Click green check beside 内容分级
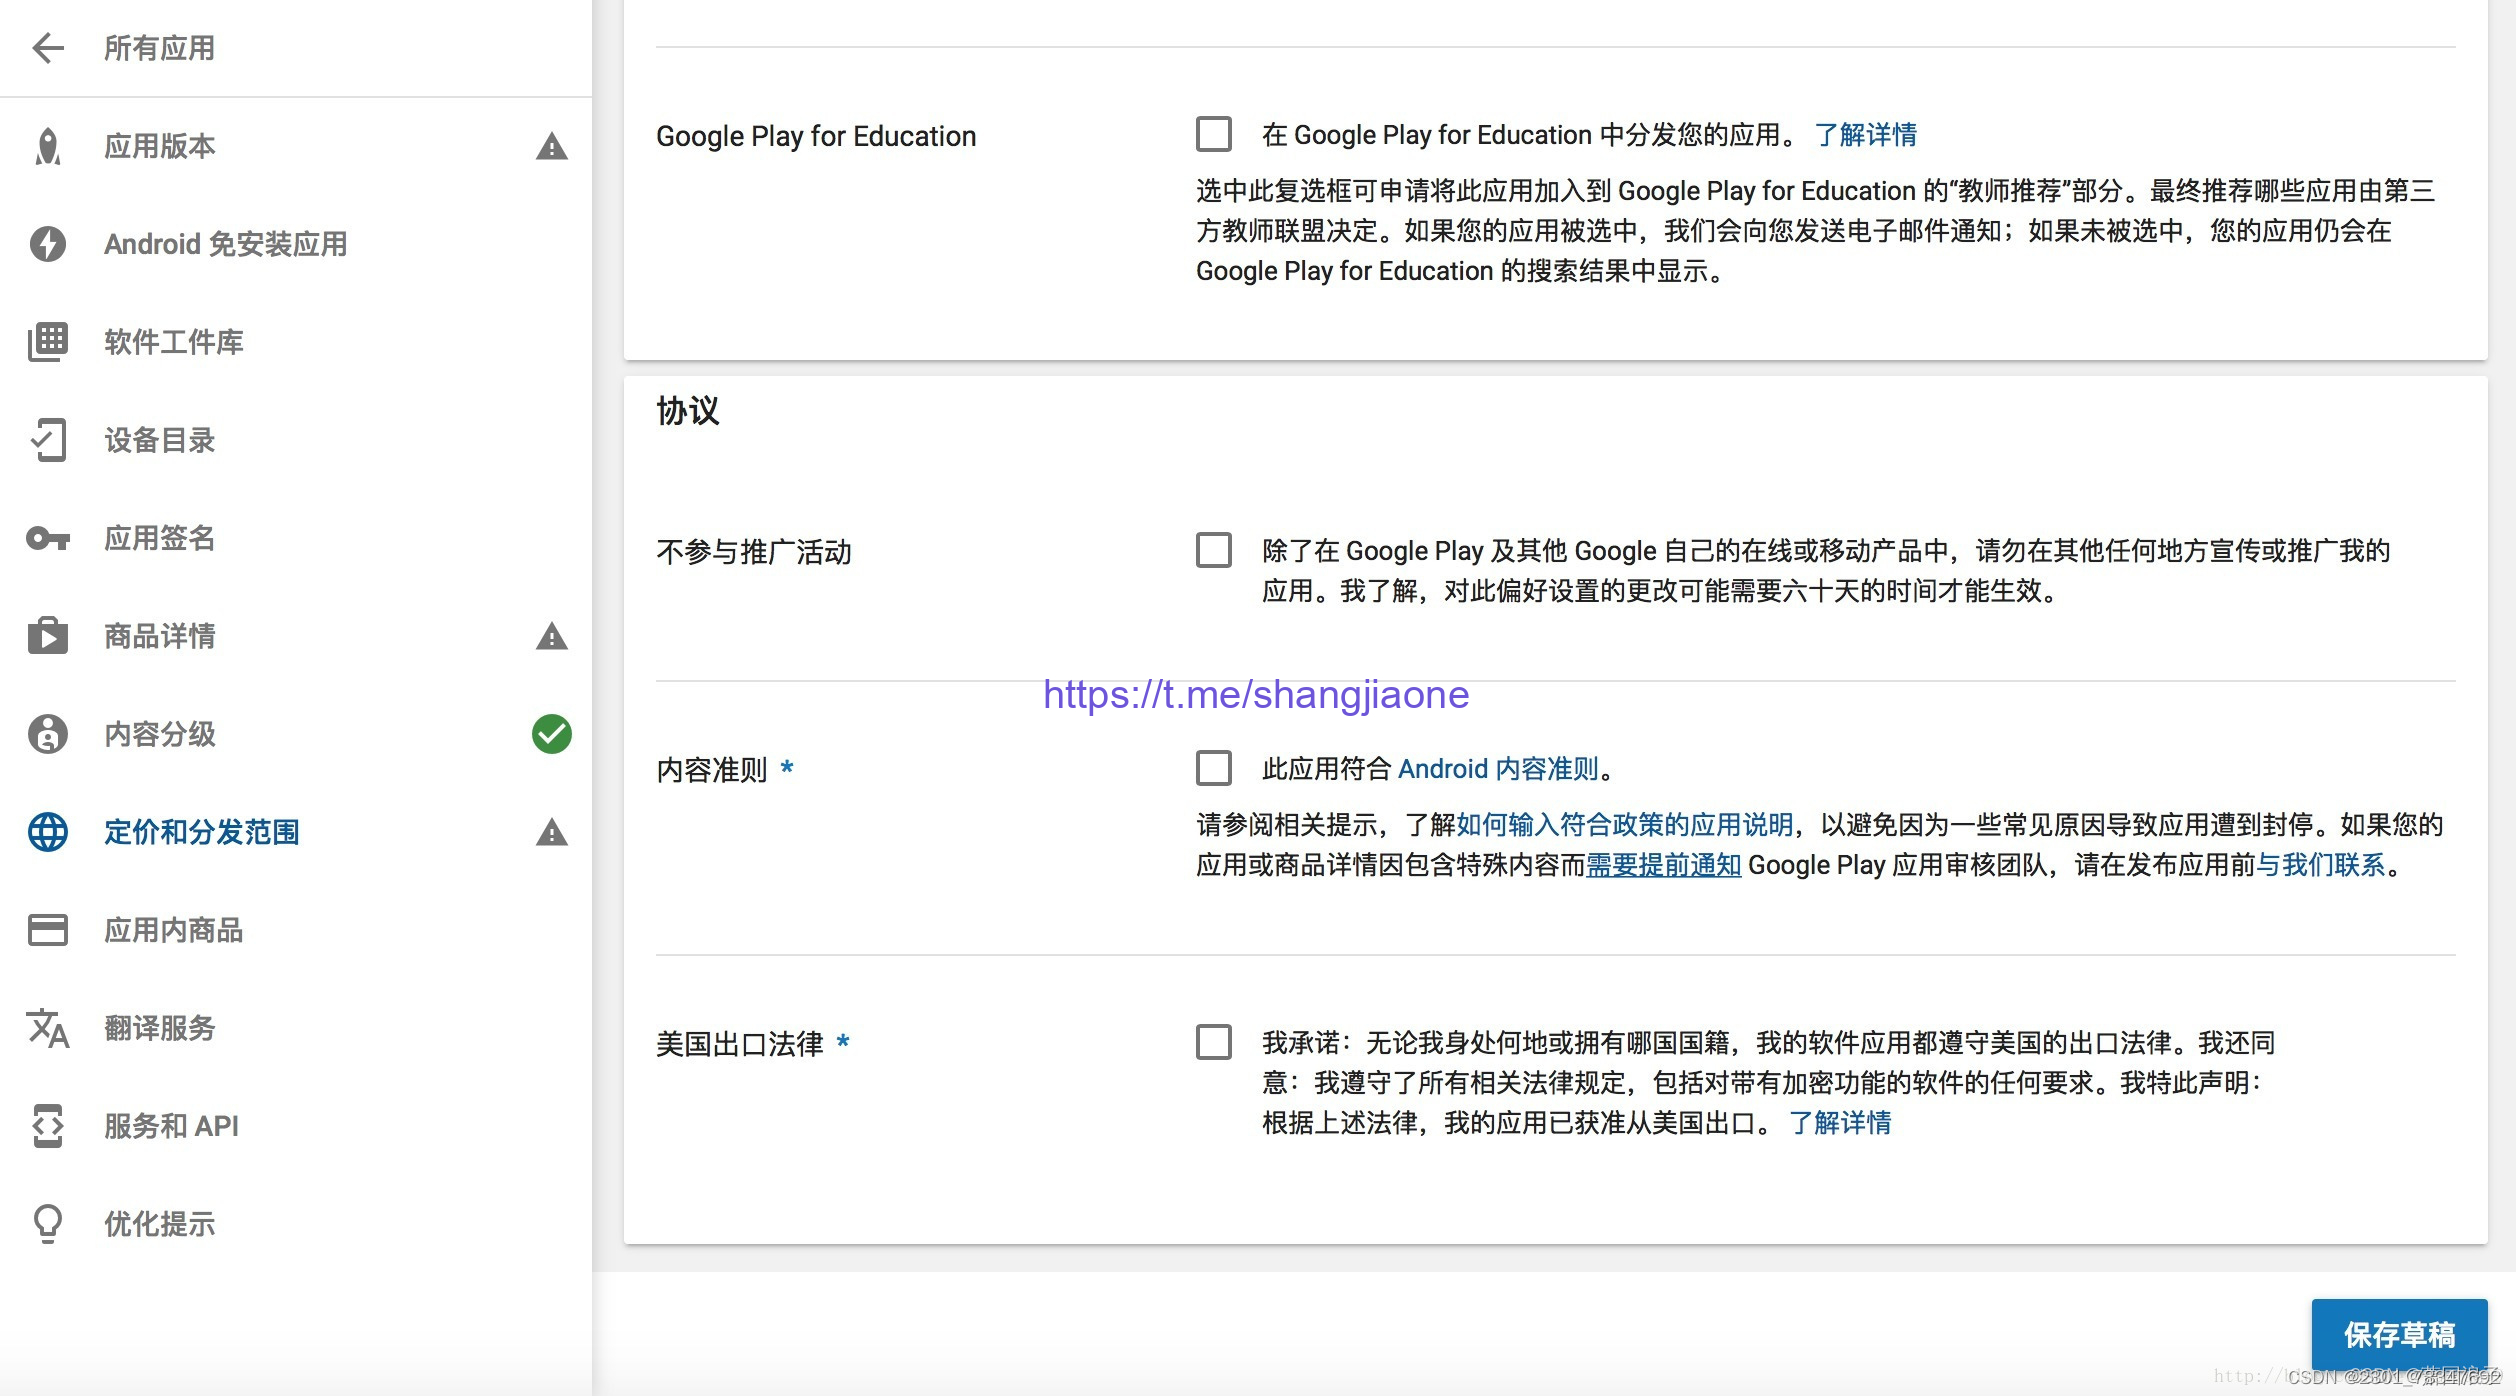Image resolution: width=2516 pixels, height=1396 pixels. click(x=551, y=734)
